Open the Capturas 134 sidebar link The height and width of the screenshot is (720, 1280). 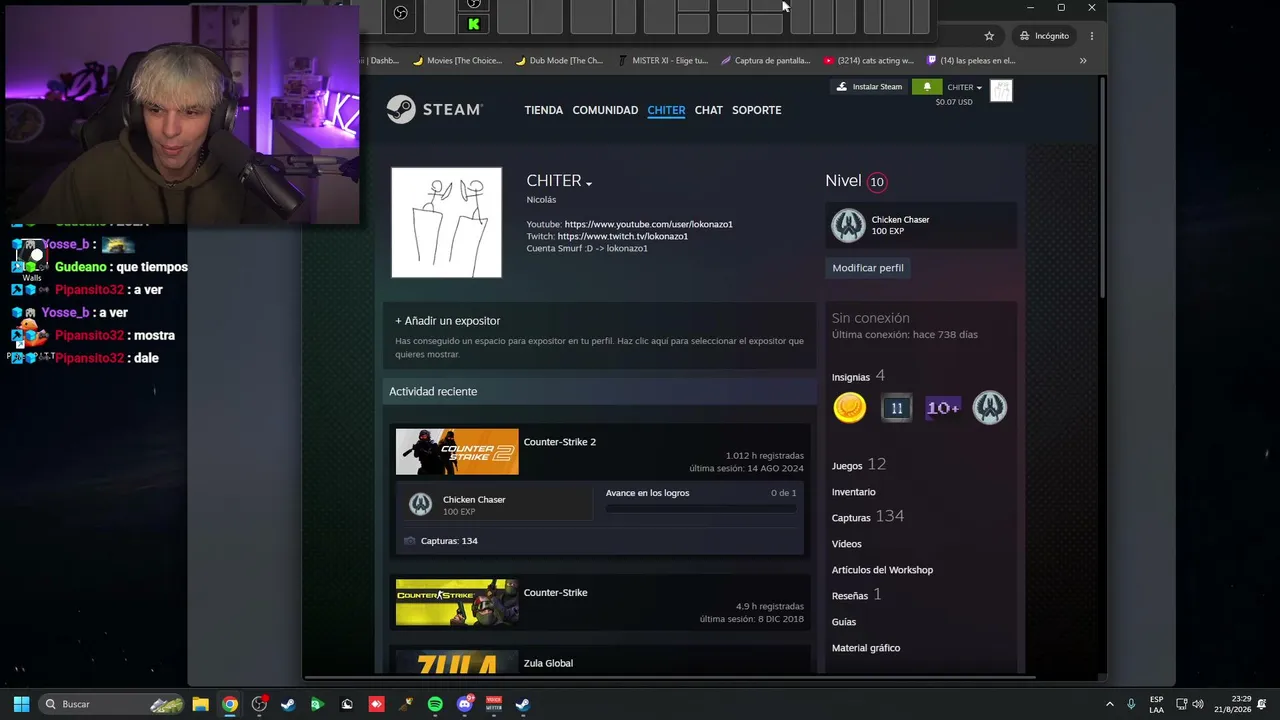(868, 517)
